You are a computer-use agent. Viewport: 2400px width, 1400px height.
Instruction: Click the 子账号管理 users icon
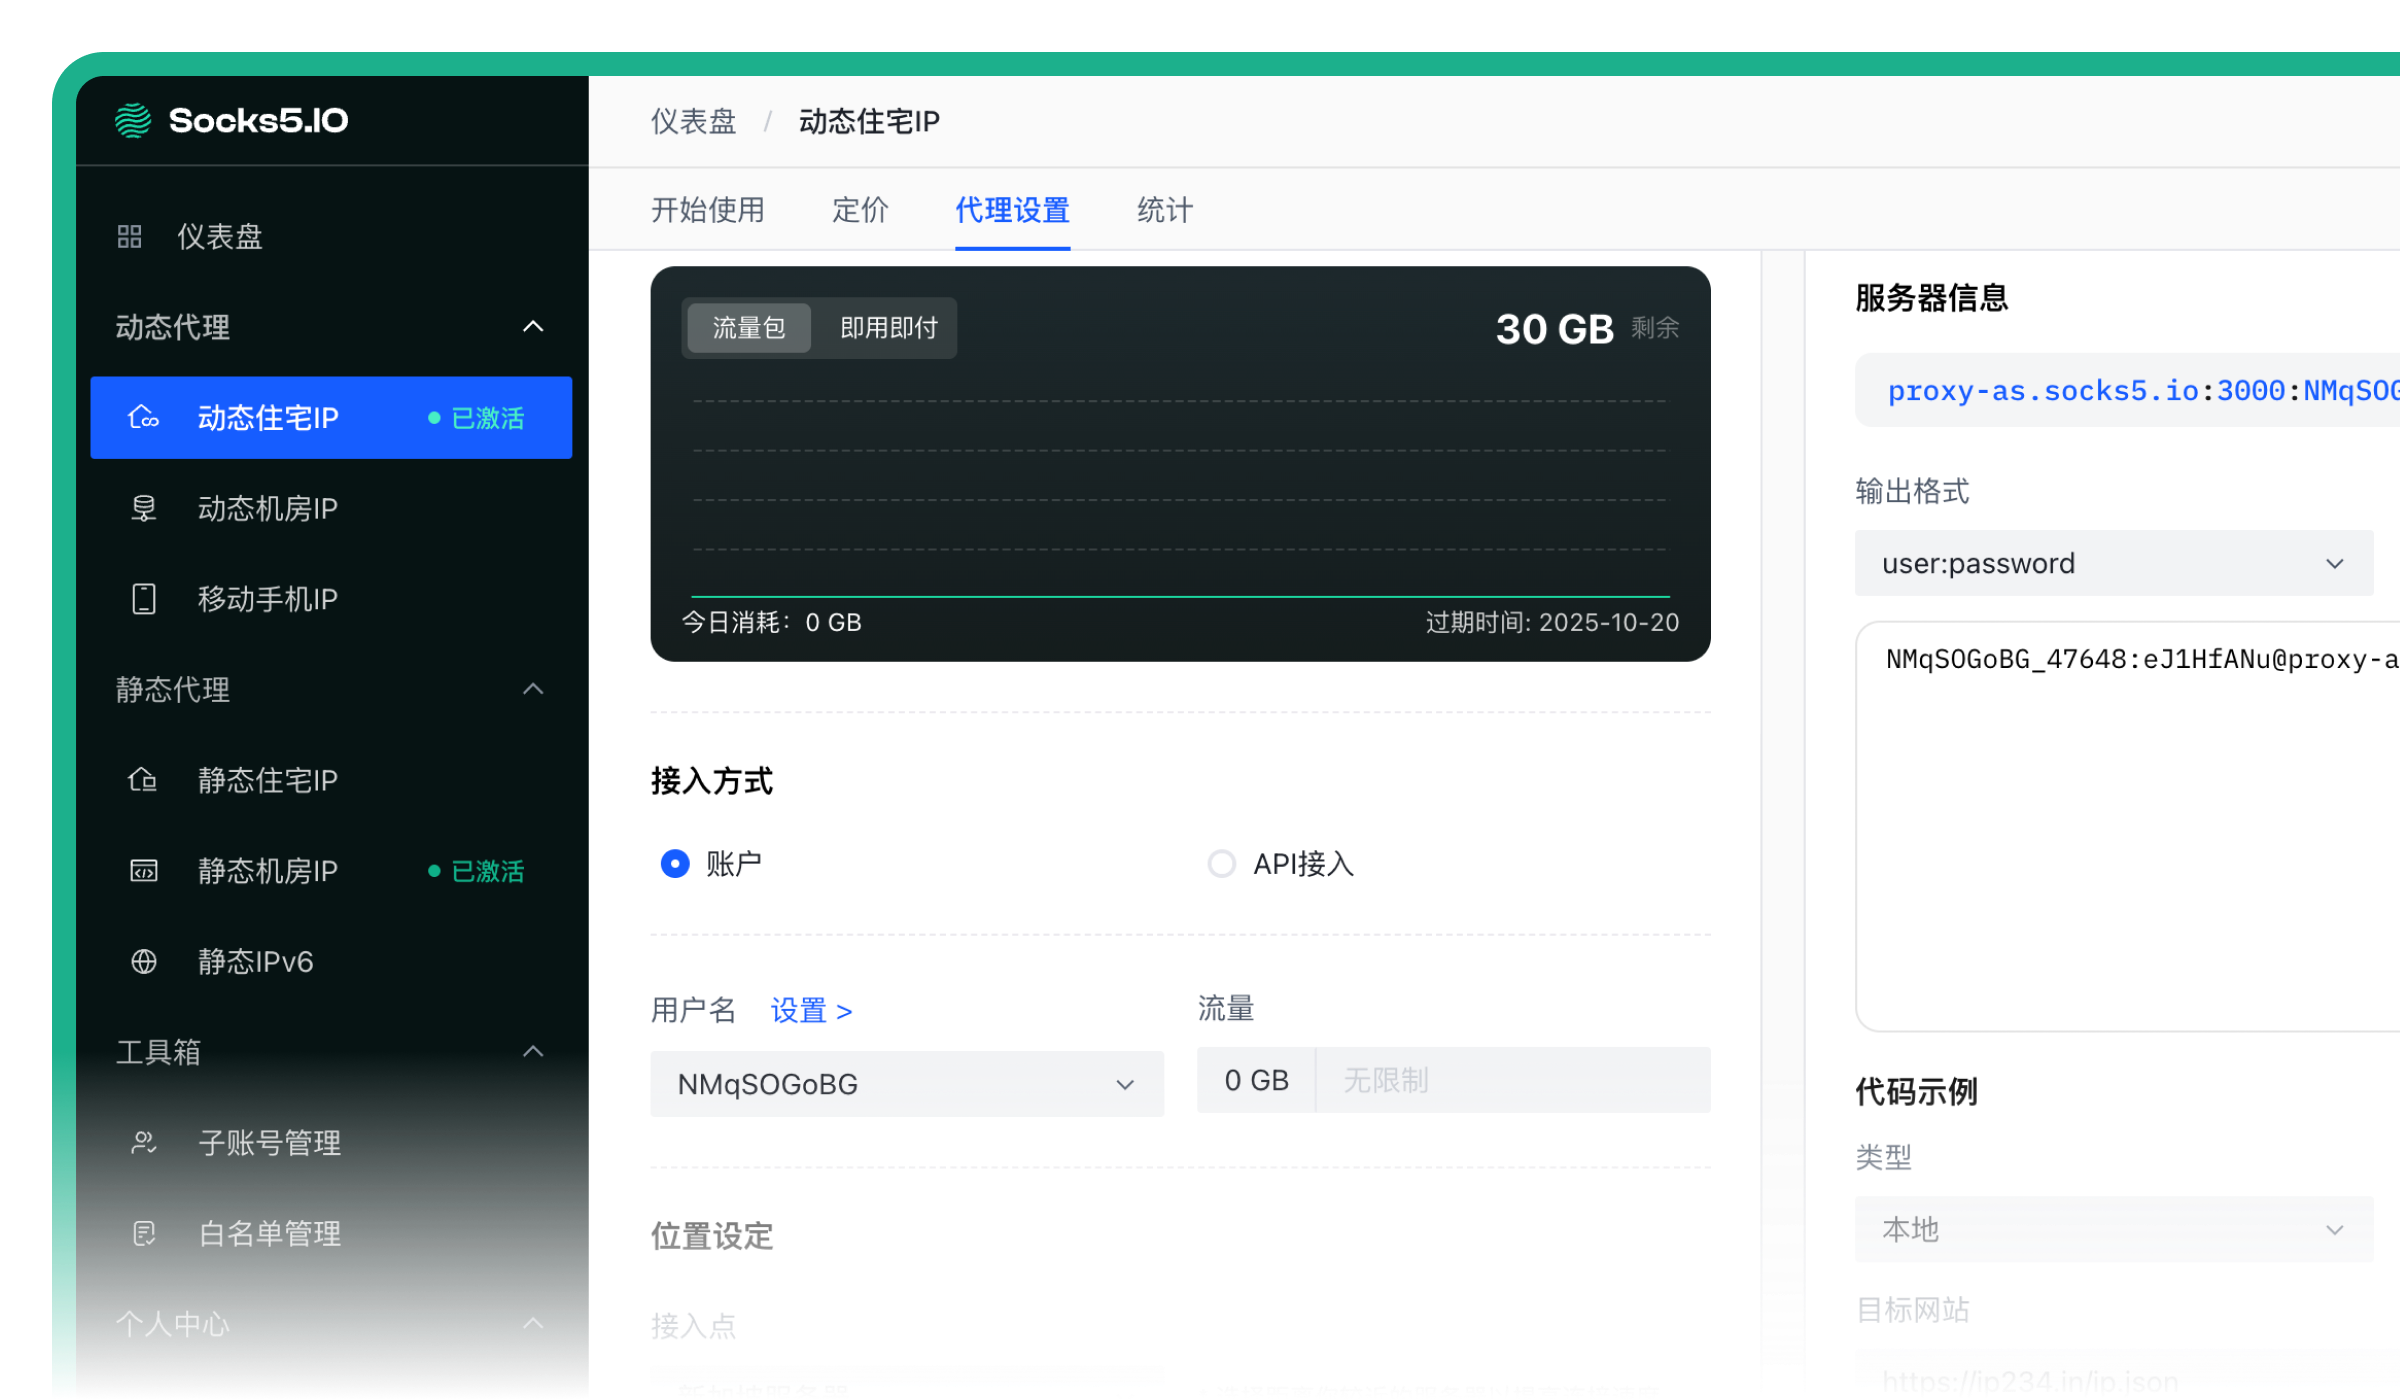(x=144, y=1143)
